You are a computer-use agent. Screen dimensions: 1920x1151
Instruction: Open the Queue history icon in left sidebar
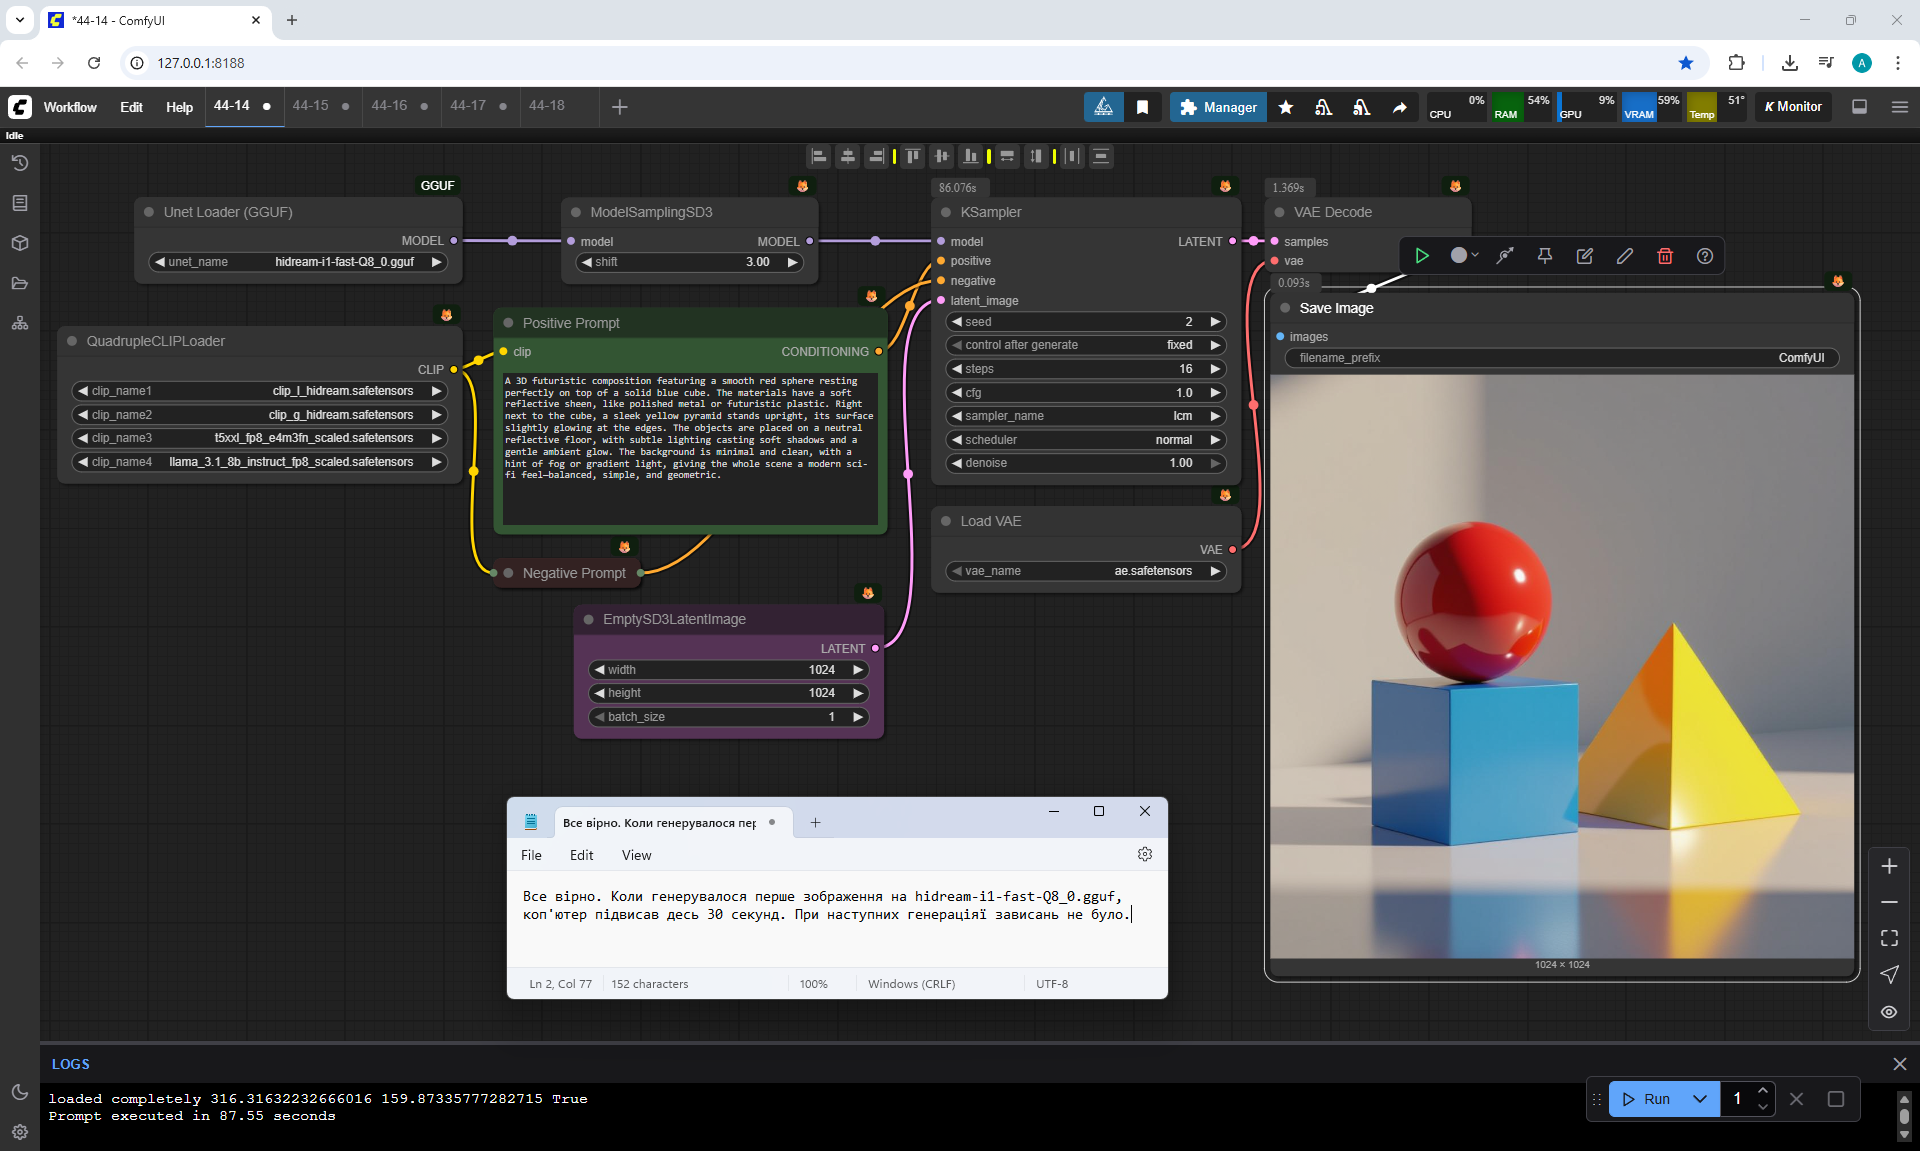point(20,163)
